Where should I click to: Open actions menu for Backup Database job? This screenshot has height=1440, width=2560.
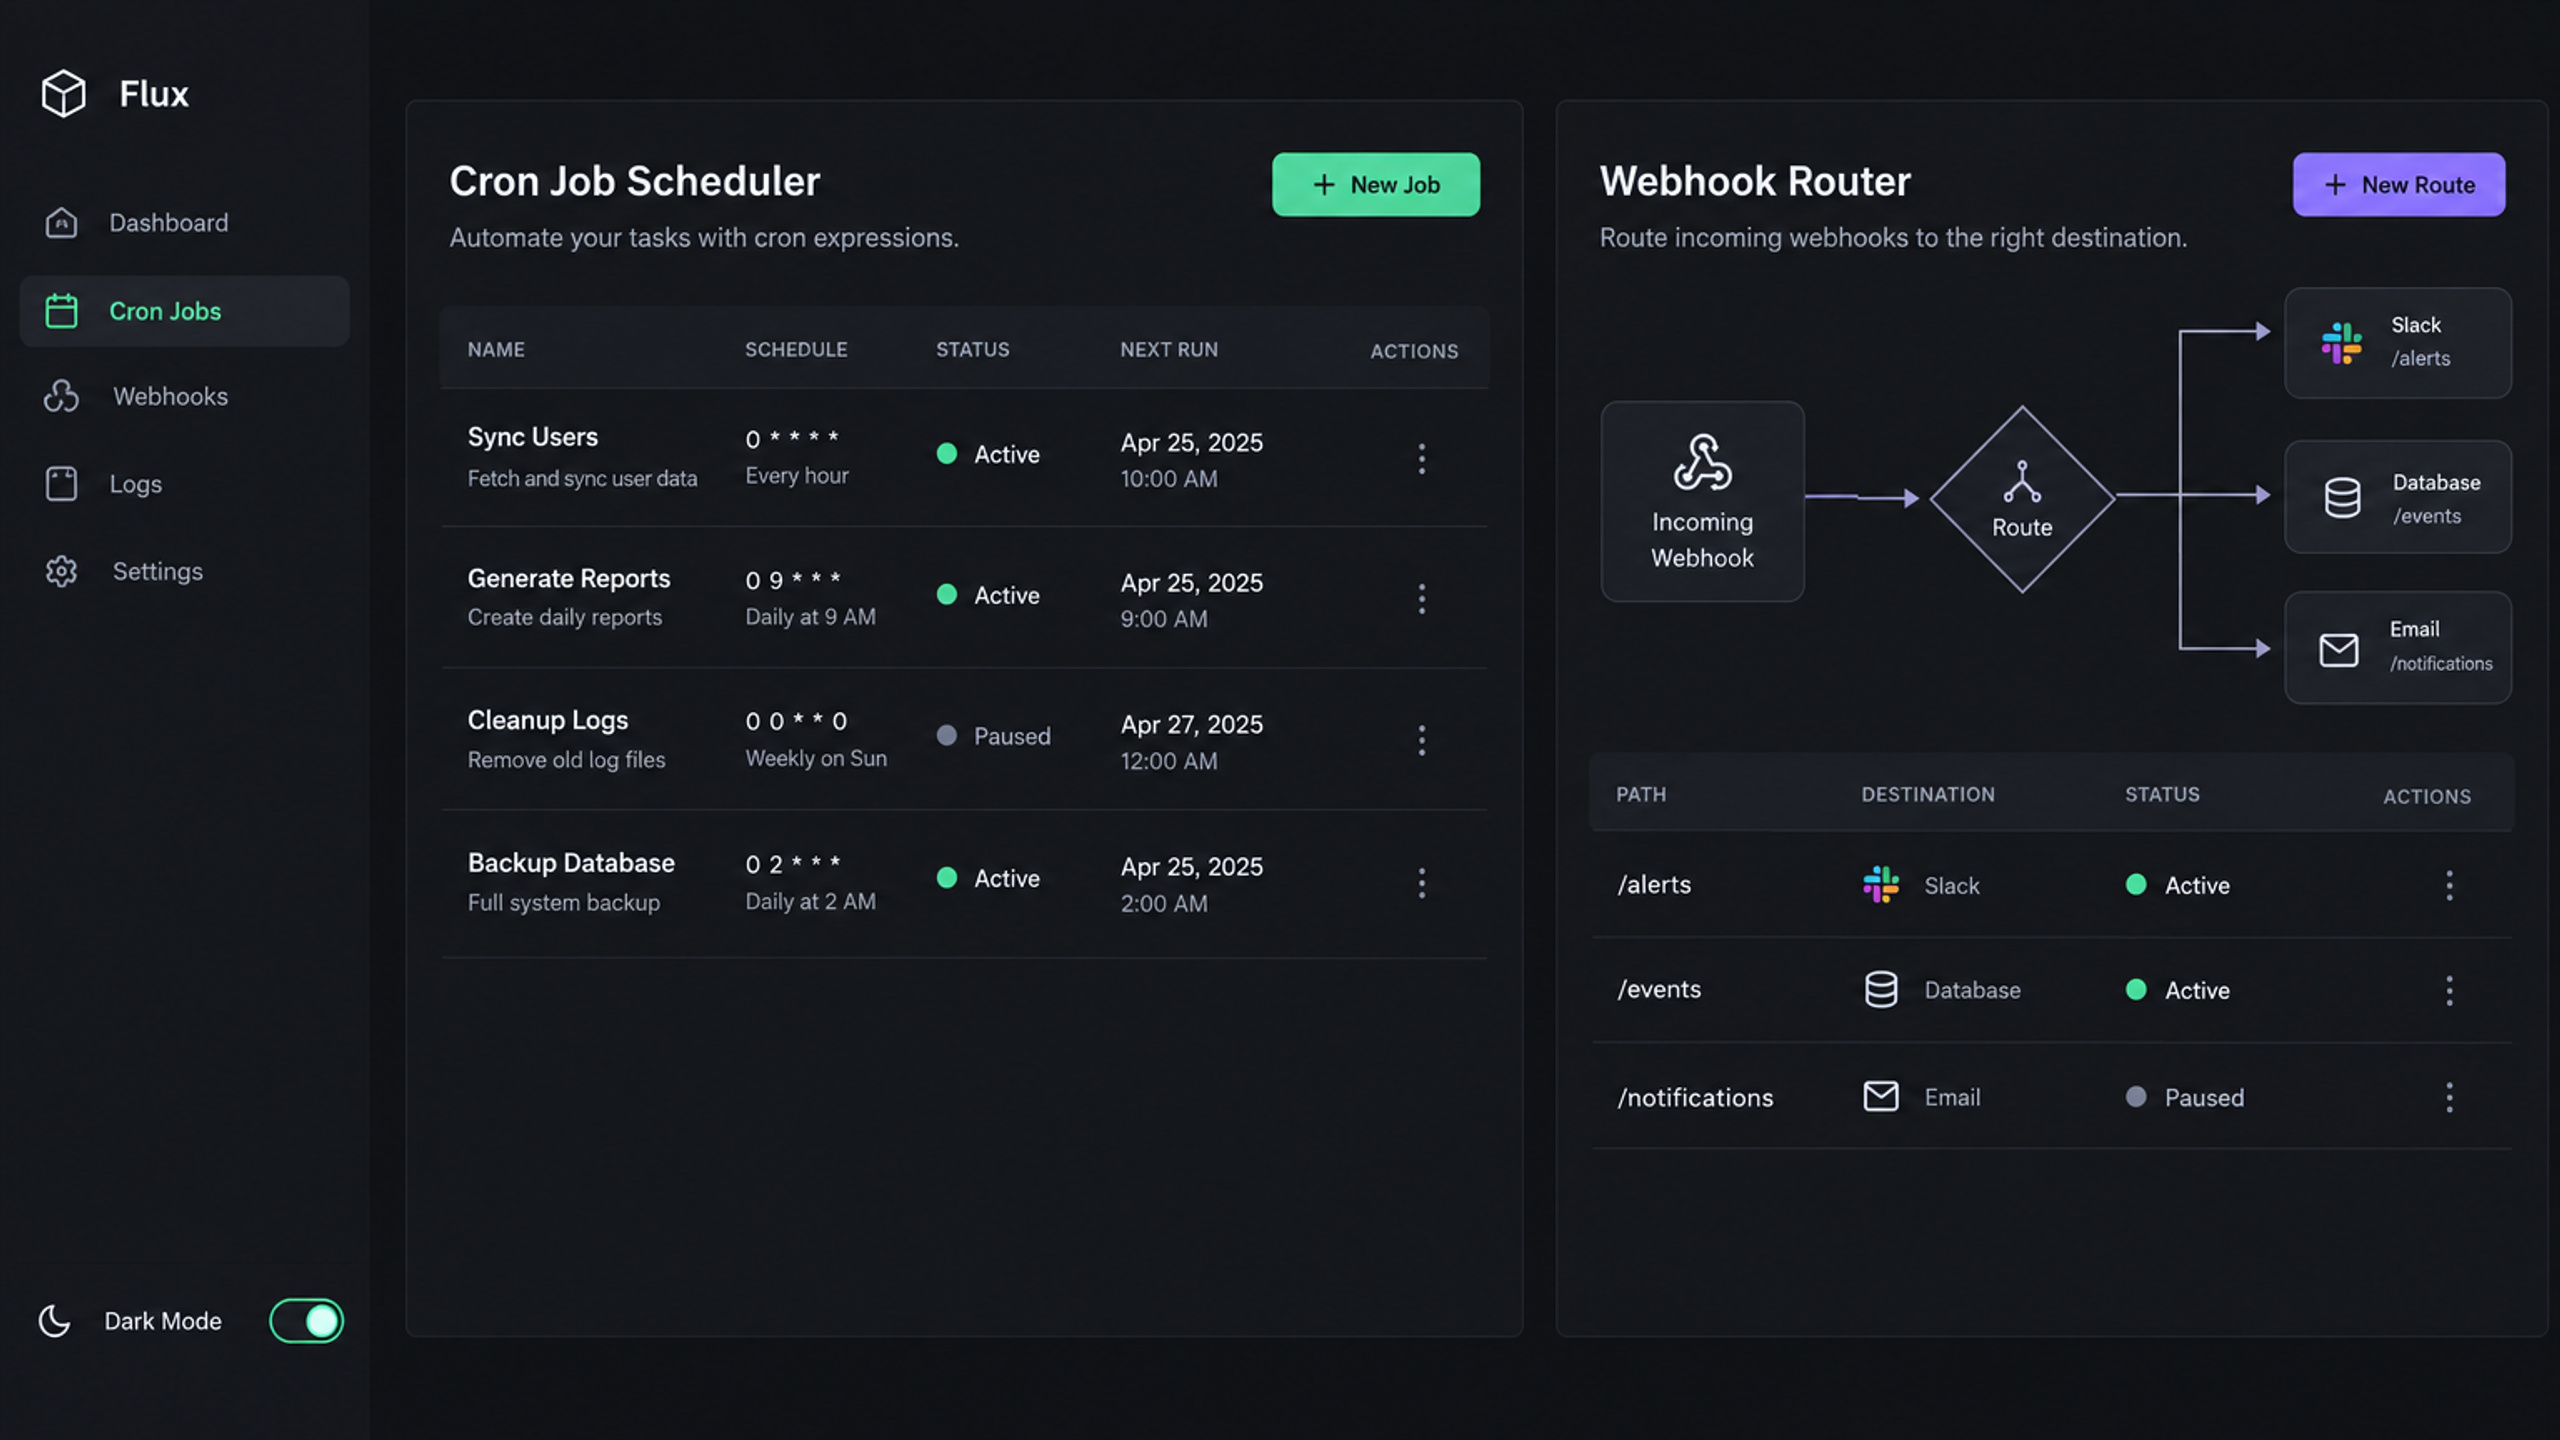[x=1421, y=882]
